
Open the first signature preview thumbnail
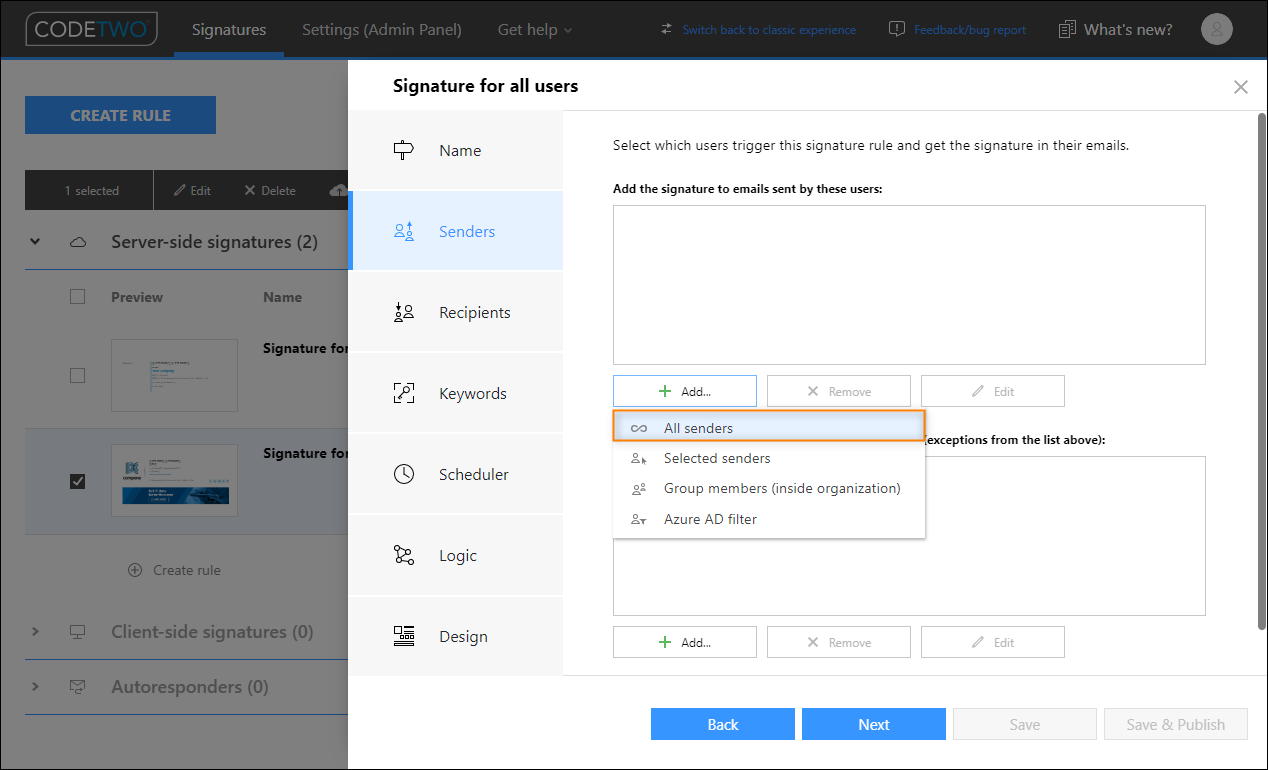(174, 375)
